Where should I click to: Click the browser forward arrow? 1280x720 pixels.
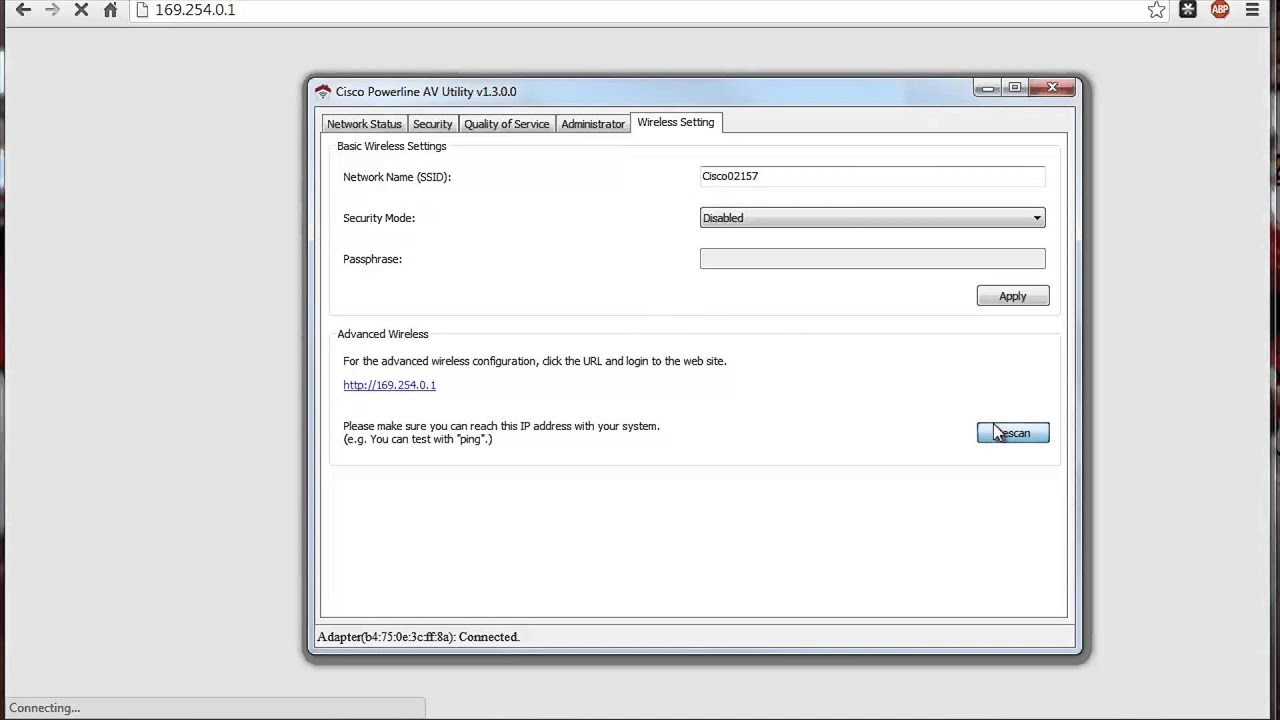coord(52,10)
